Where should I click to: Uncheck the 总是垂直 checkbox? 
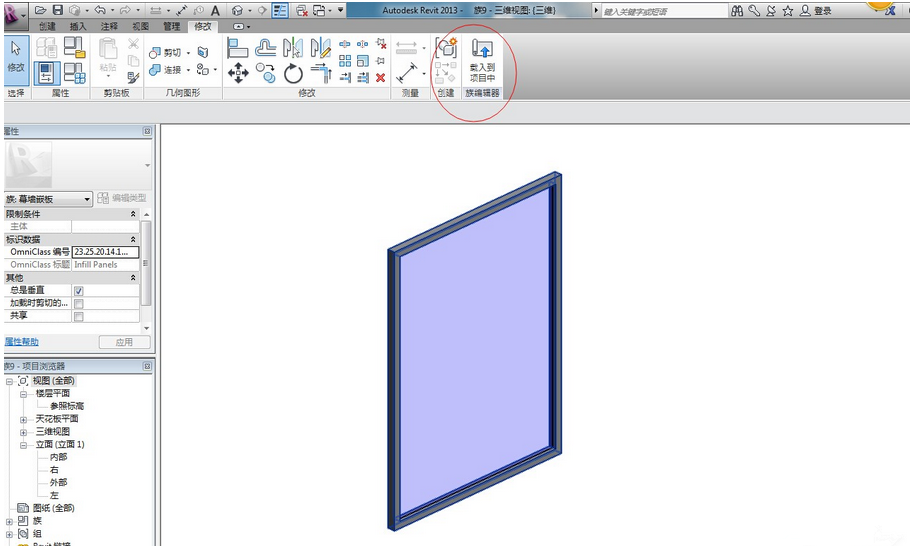[x=79, y=291]
